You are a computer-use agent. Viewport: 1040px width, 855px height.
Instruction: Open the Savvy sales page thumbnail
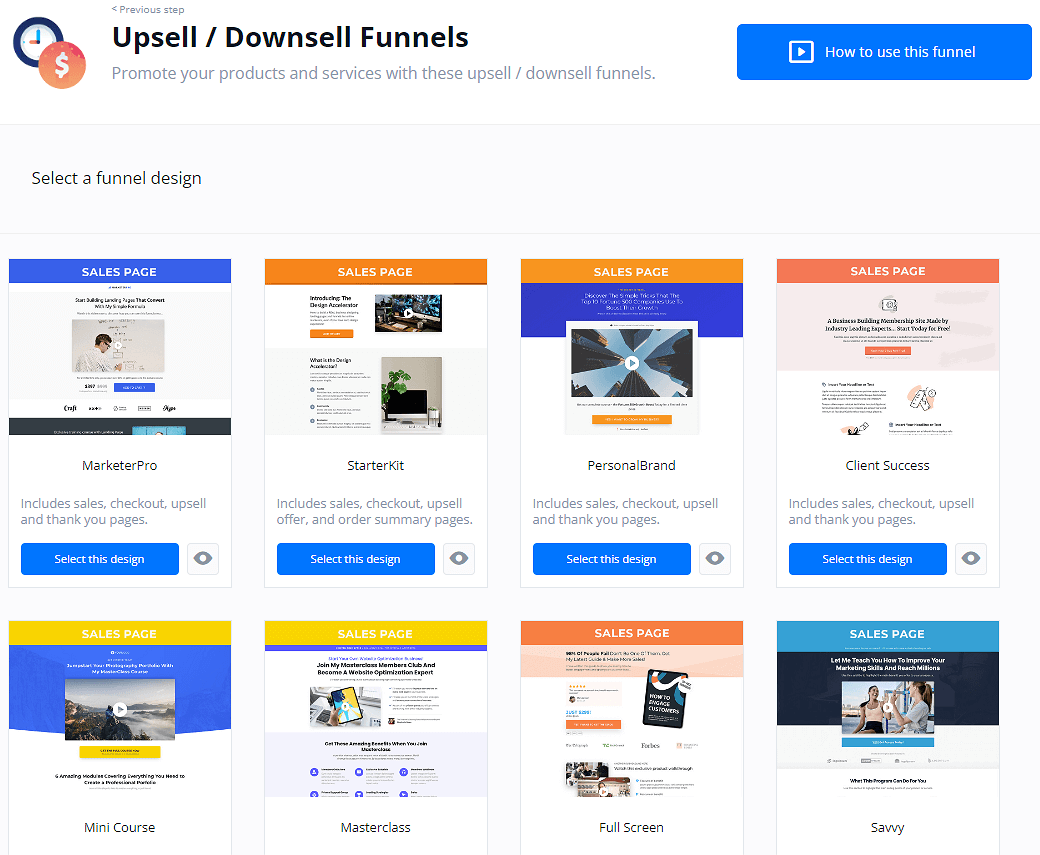pyautogui.click(x=887, y=720)
